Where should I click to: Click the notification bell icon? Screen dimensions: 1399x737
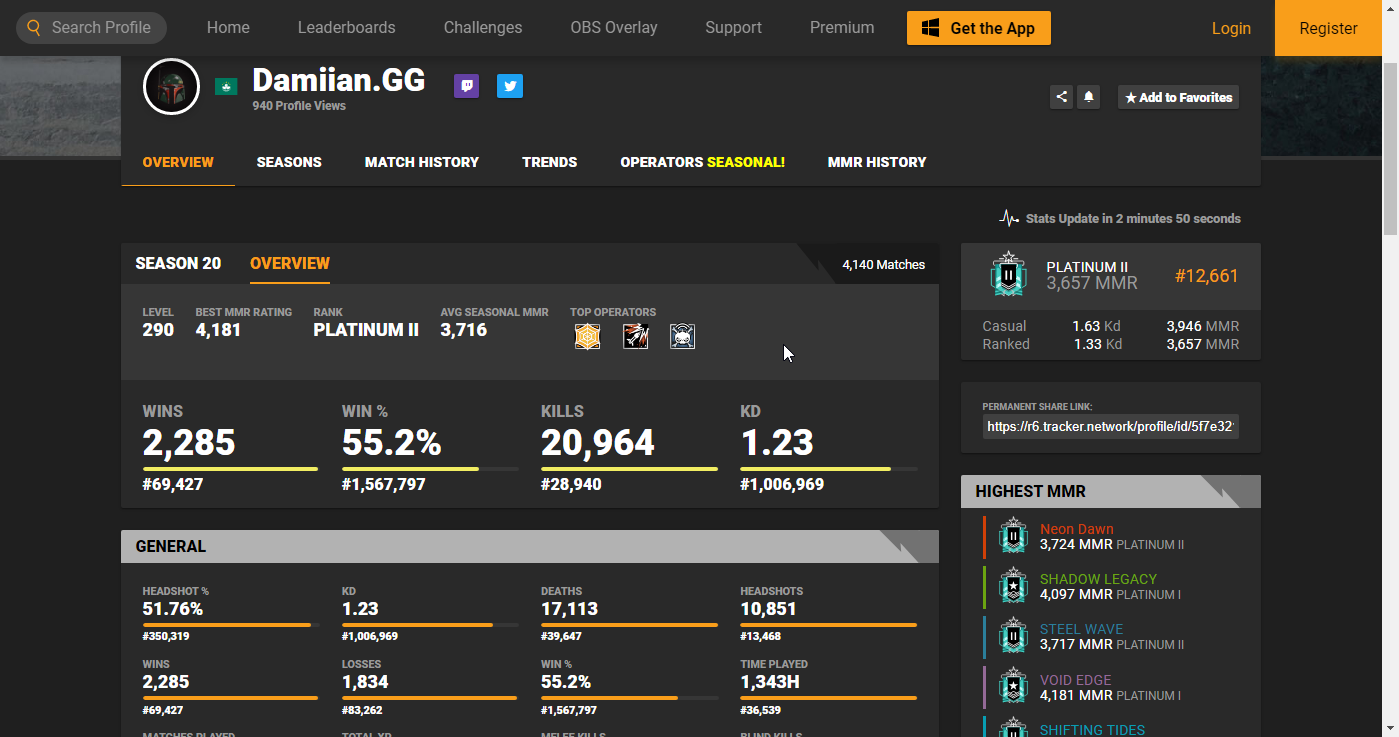click(x=1089, y=97)
